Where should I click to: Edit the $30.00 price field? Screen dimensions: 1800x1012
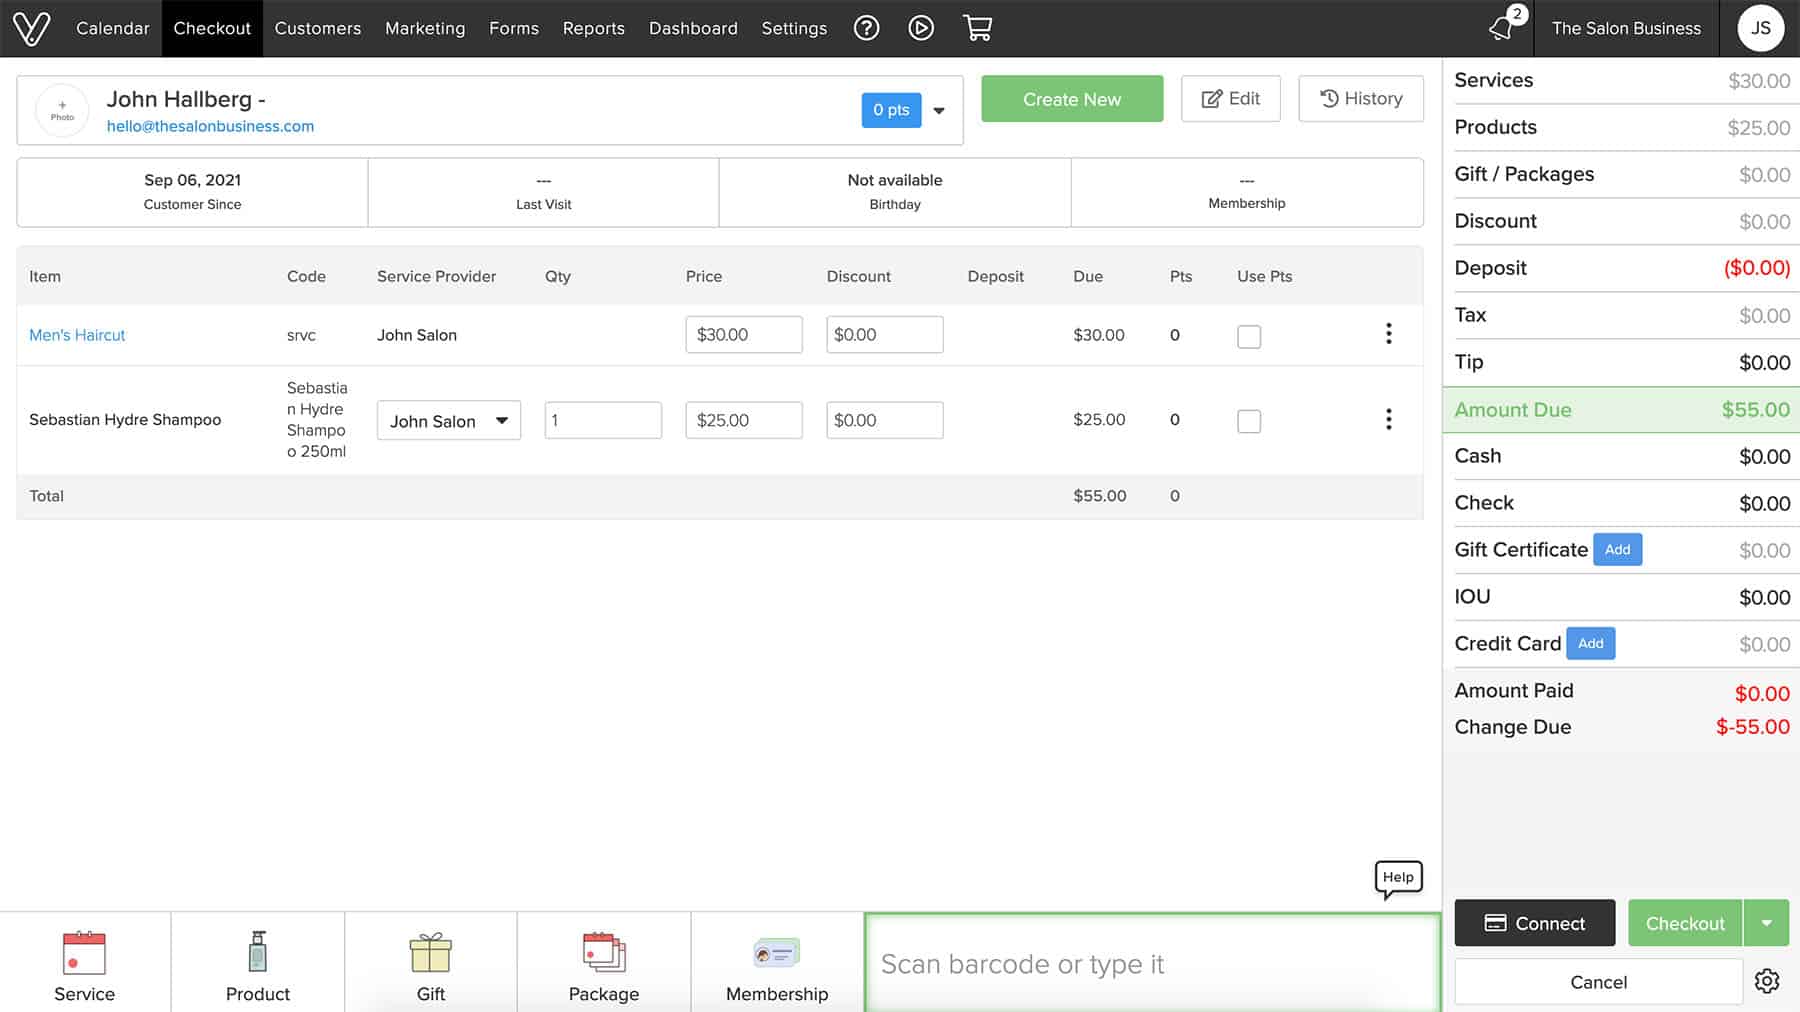(744, 334)
